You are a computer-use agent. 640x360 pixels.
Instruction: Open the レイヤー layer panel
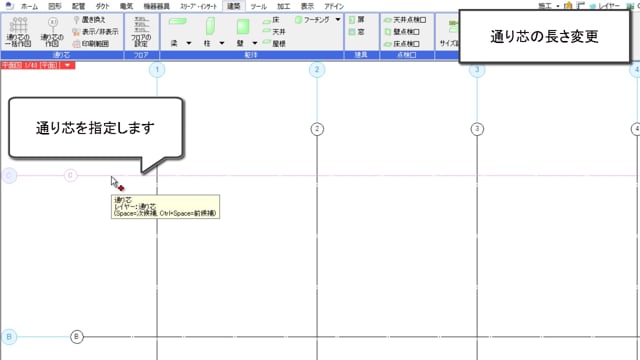[605, 6]
